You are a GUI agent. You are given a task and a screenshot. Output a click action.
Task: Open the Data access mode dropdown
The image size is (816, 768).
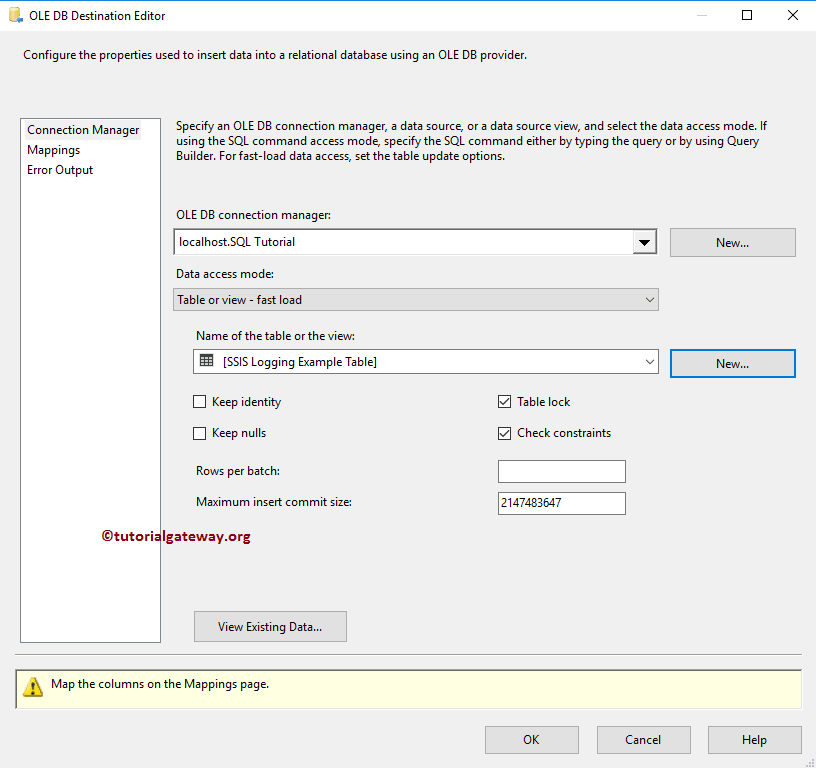tap(650, 300)
